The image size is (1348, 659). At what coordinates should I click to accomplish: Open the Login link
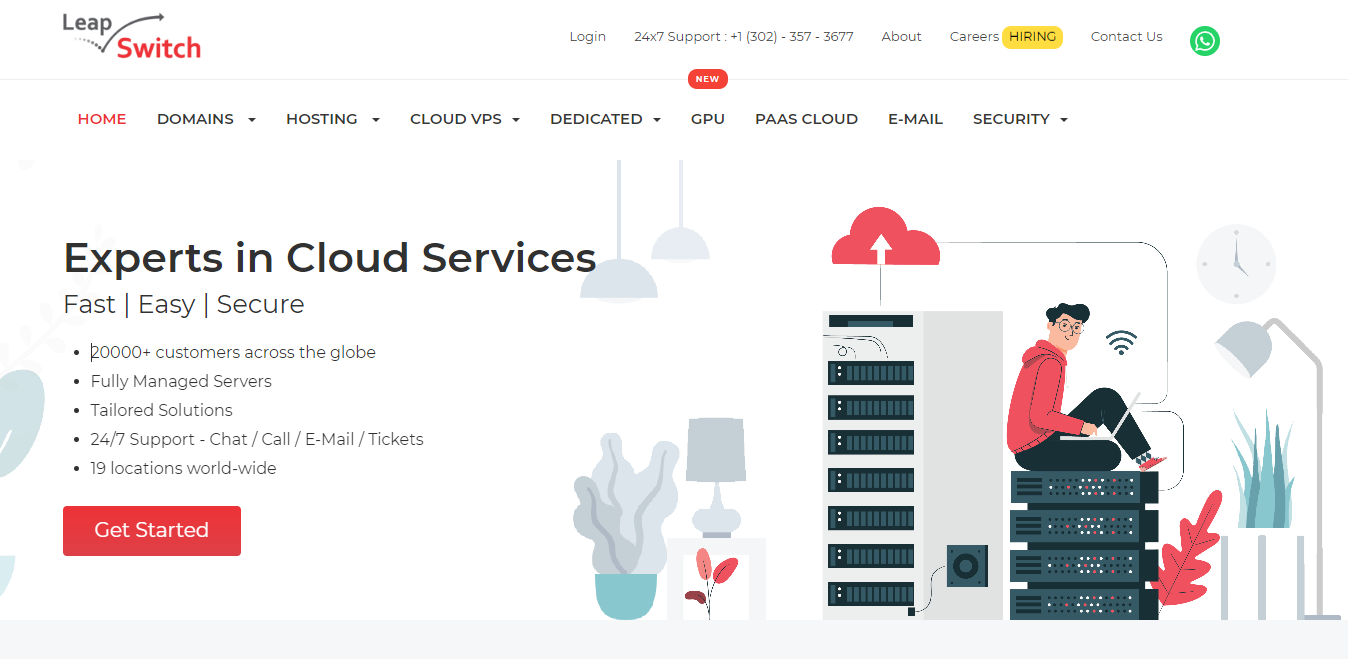click(587, 37)
